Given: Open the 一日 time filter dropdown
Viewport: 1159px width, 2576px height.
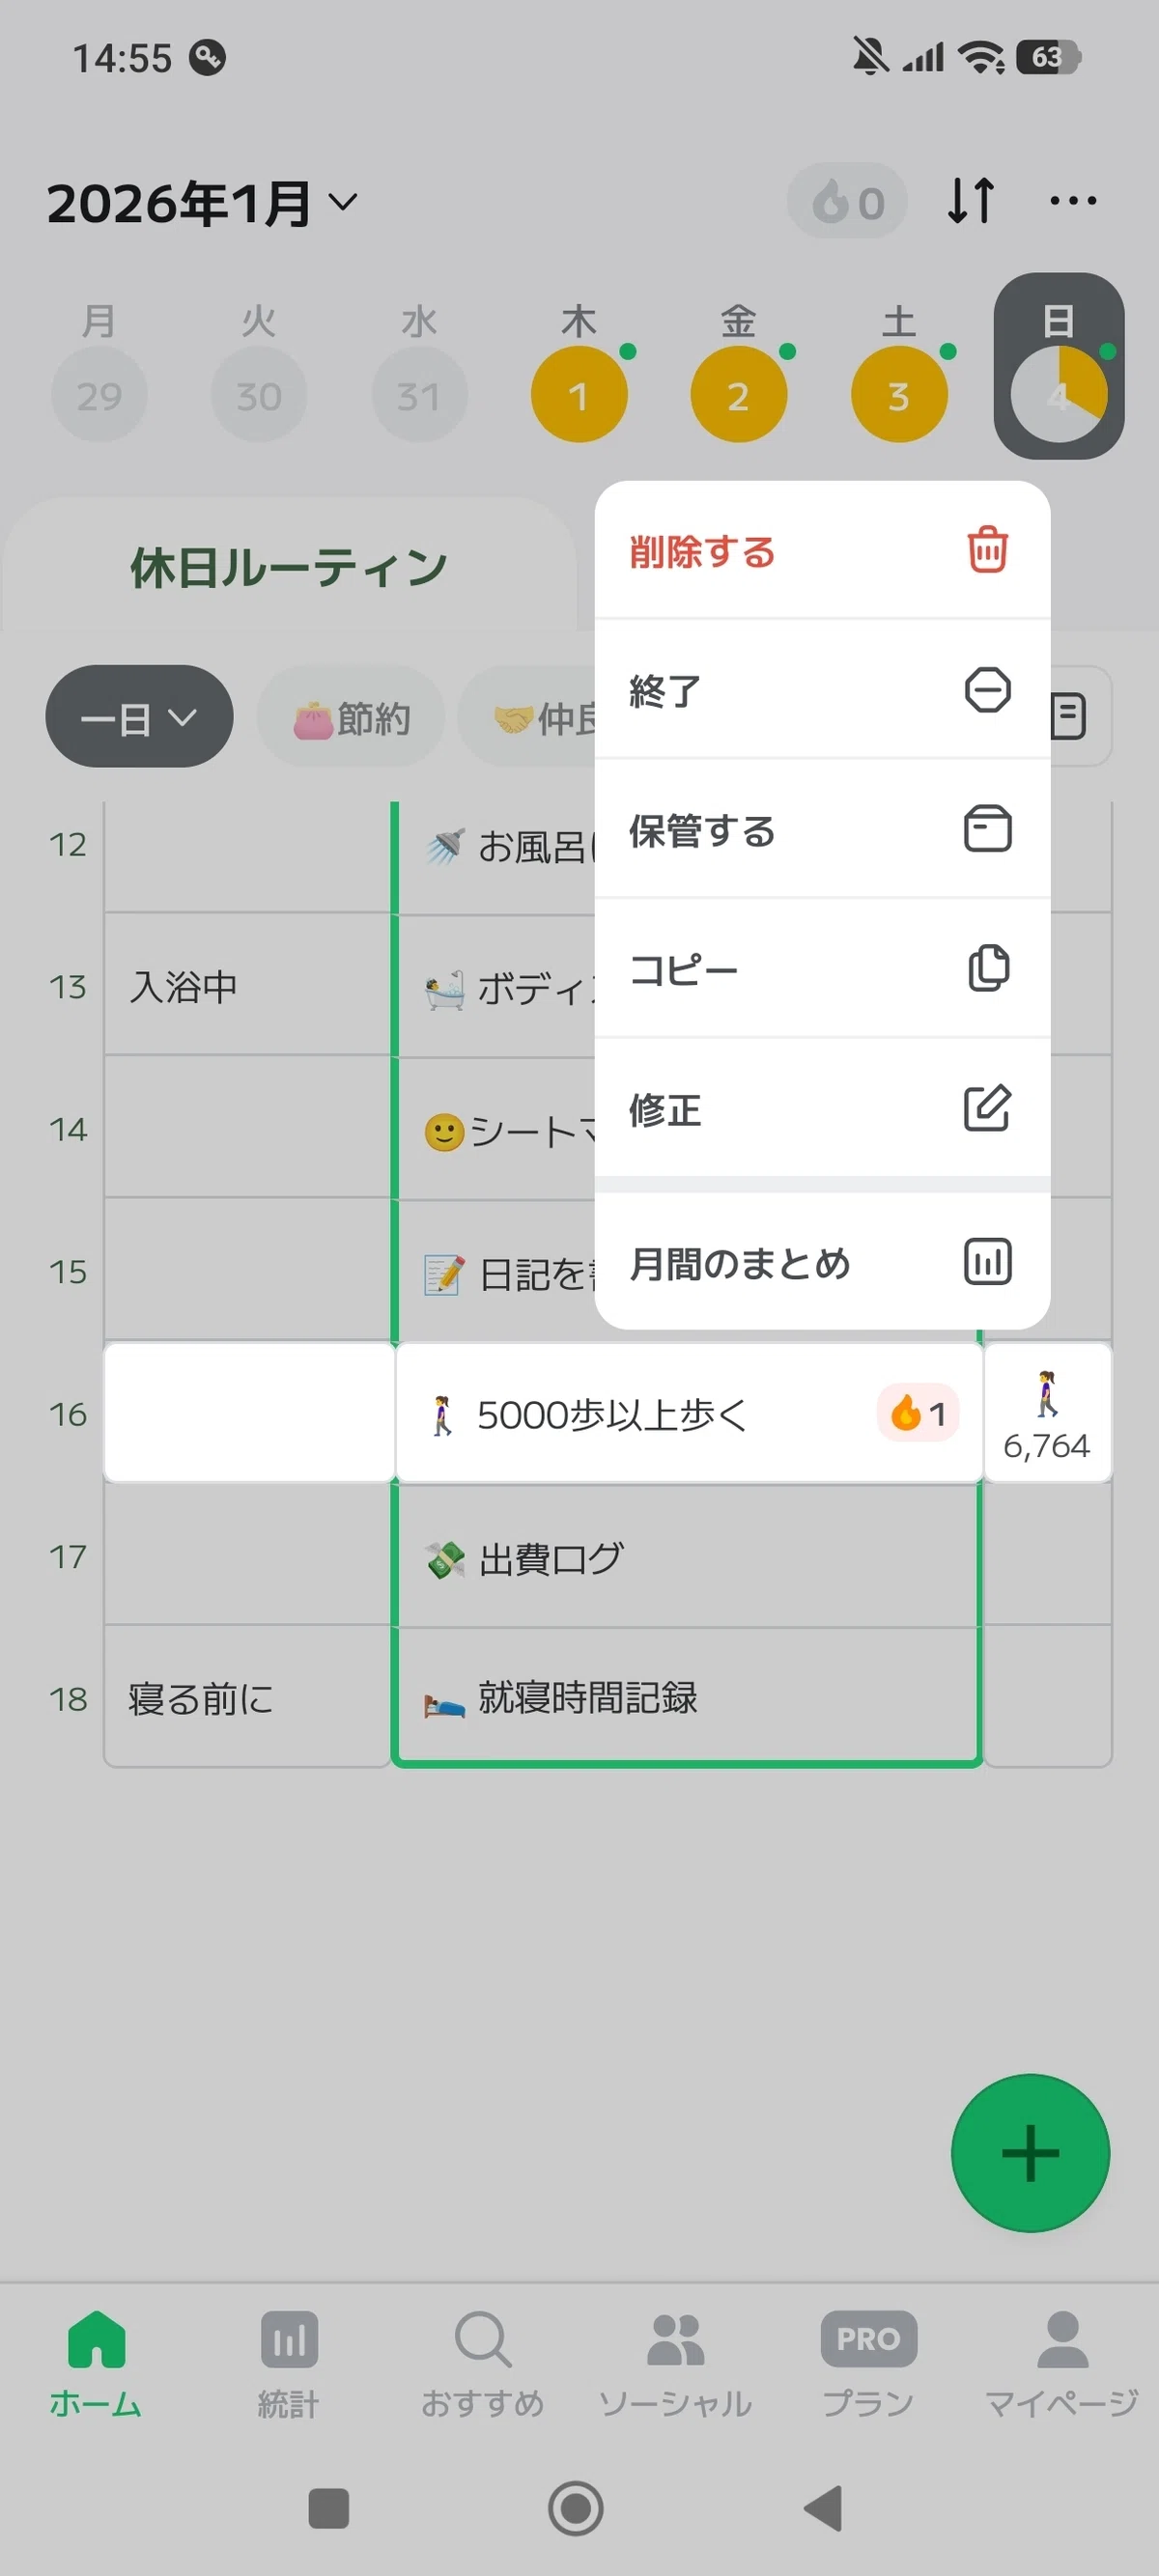Looking at the screenshot, I should [139, 716].
